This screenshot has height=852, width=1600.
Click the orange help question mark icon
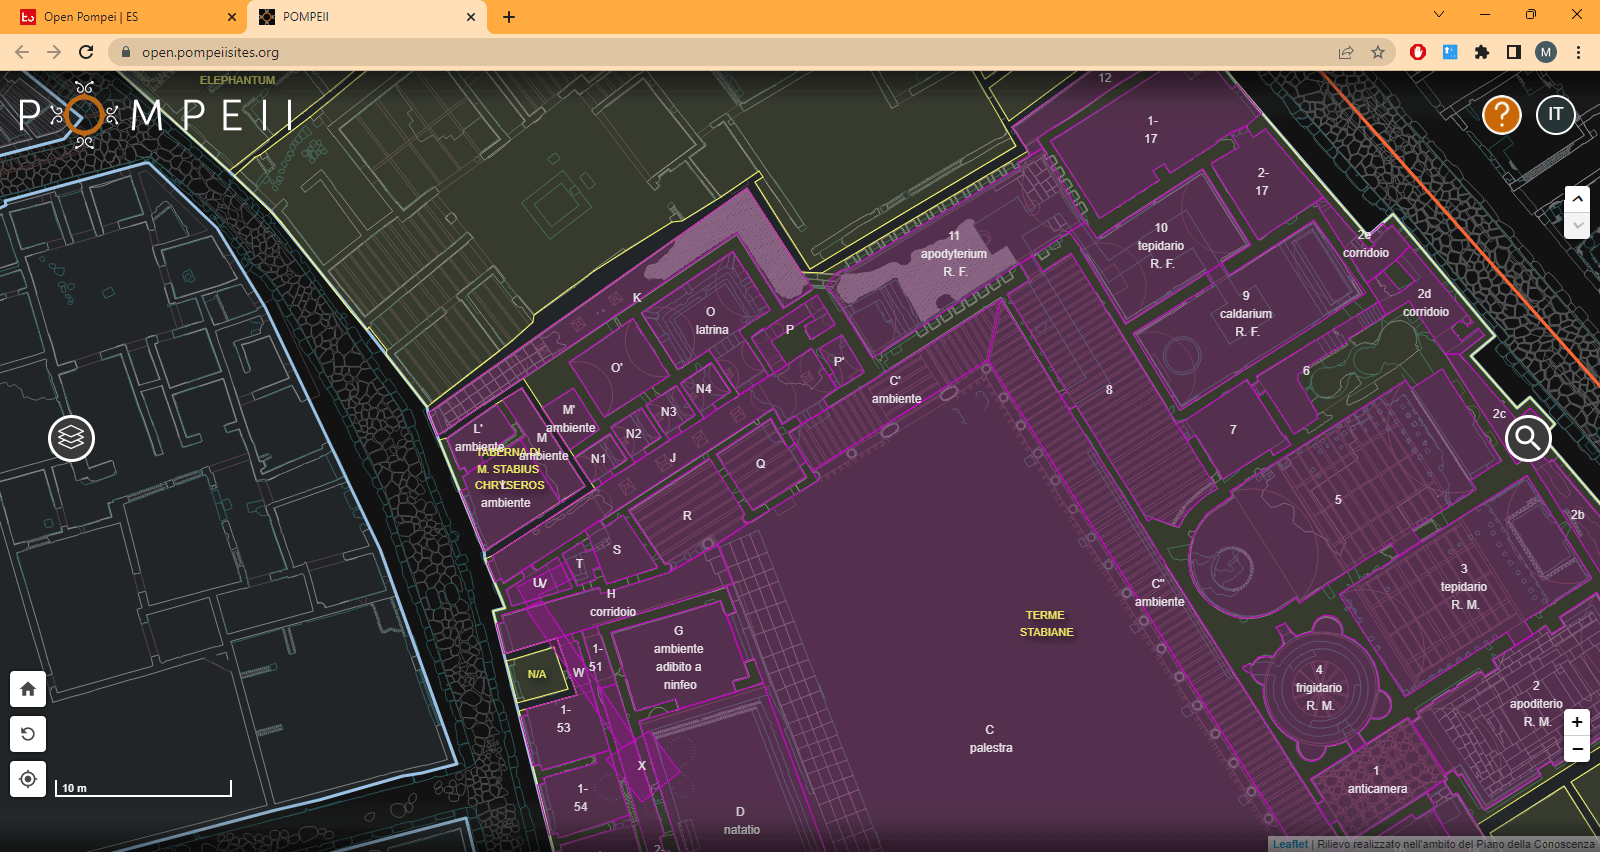tap(1501, 115)
